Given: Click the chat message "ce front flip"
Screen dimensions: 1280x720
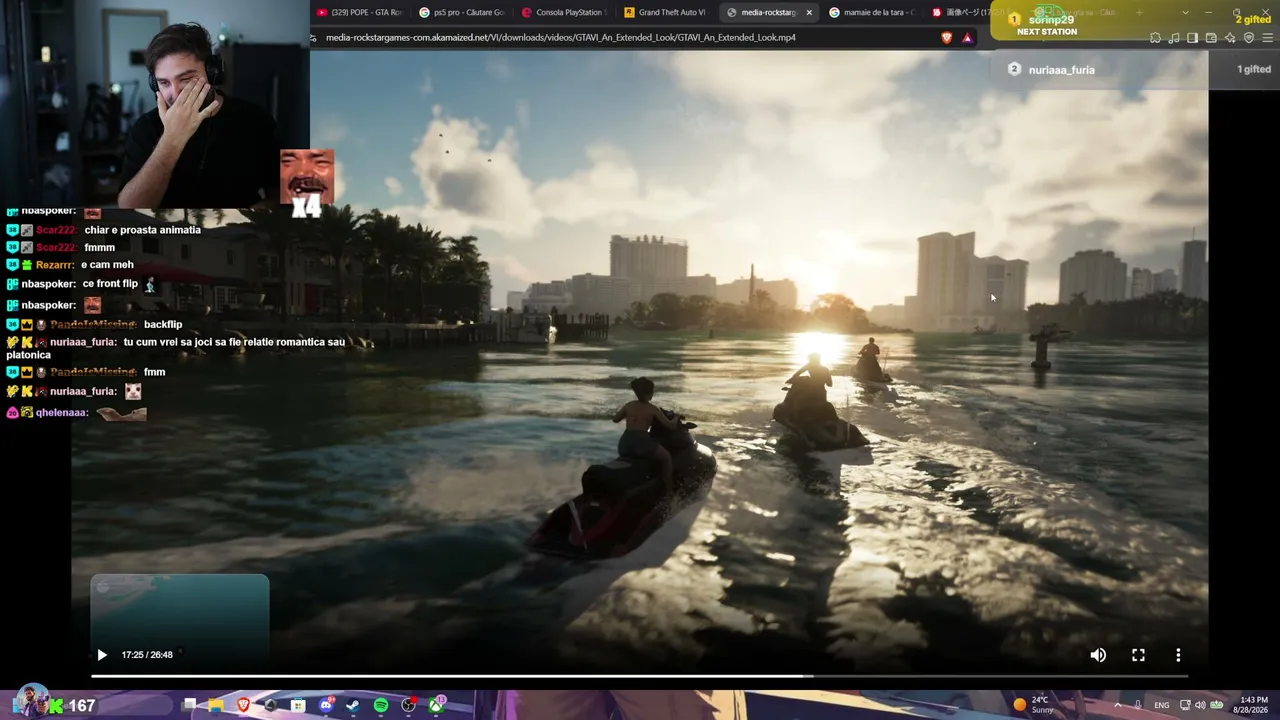Looking at the screenshot, I should click(x=110, y=284).
